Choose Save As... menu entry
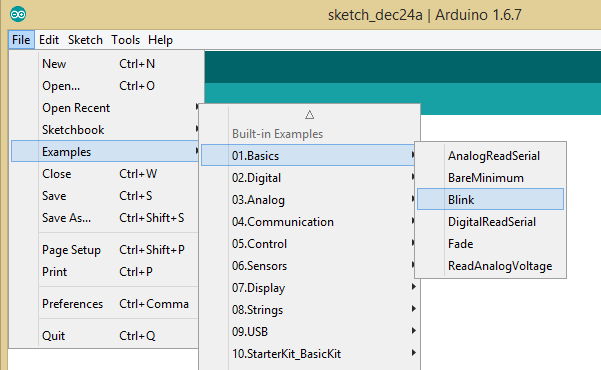Image resolution: width=601 pixels, height=370 pixels. tap(105, 218)
